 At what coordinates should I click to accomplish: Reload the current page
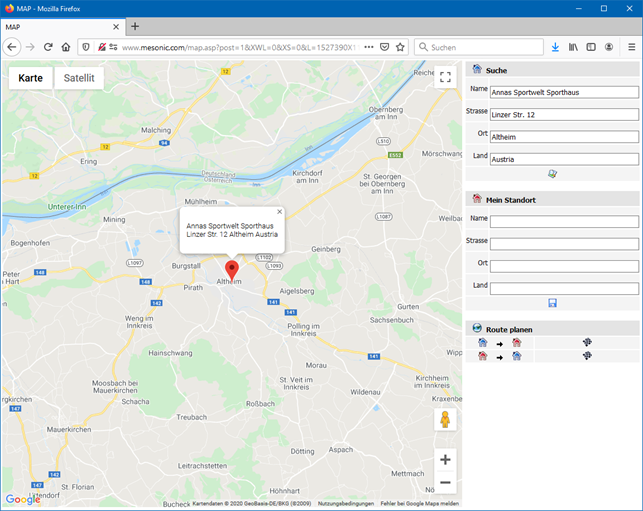(x=47, y=47)
